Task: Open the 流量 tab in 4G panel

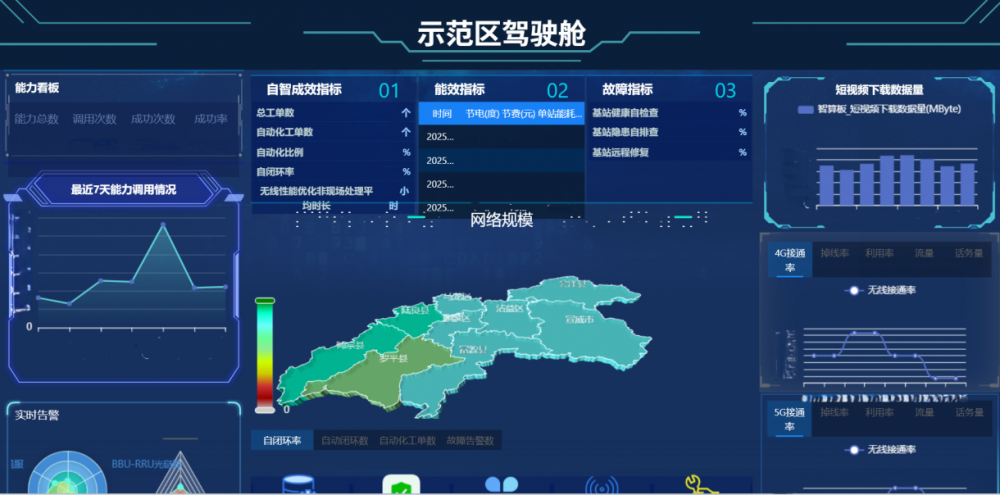Action: click(923, 254)
